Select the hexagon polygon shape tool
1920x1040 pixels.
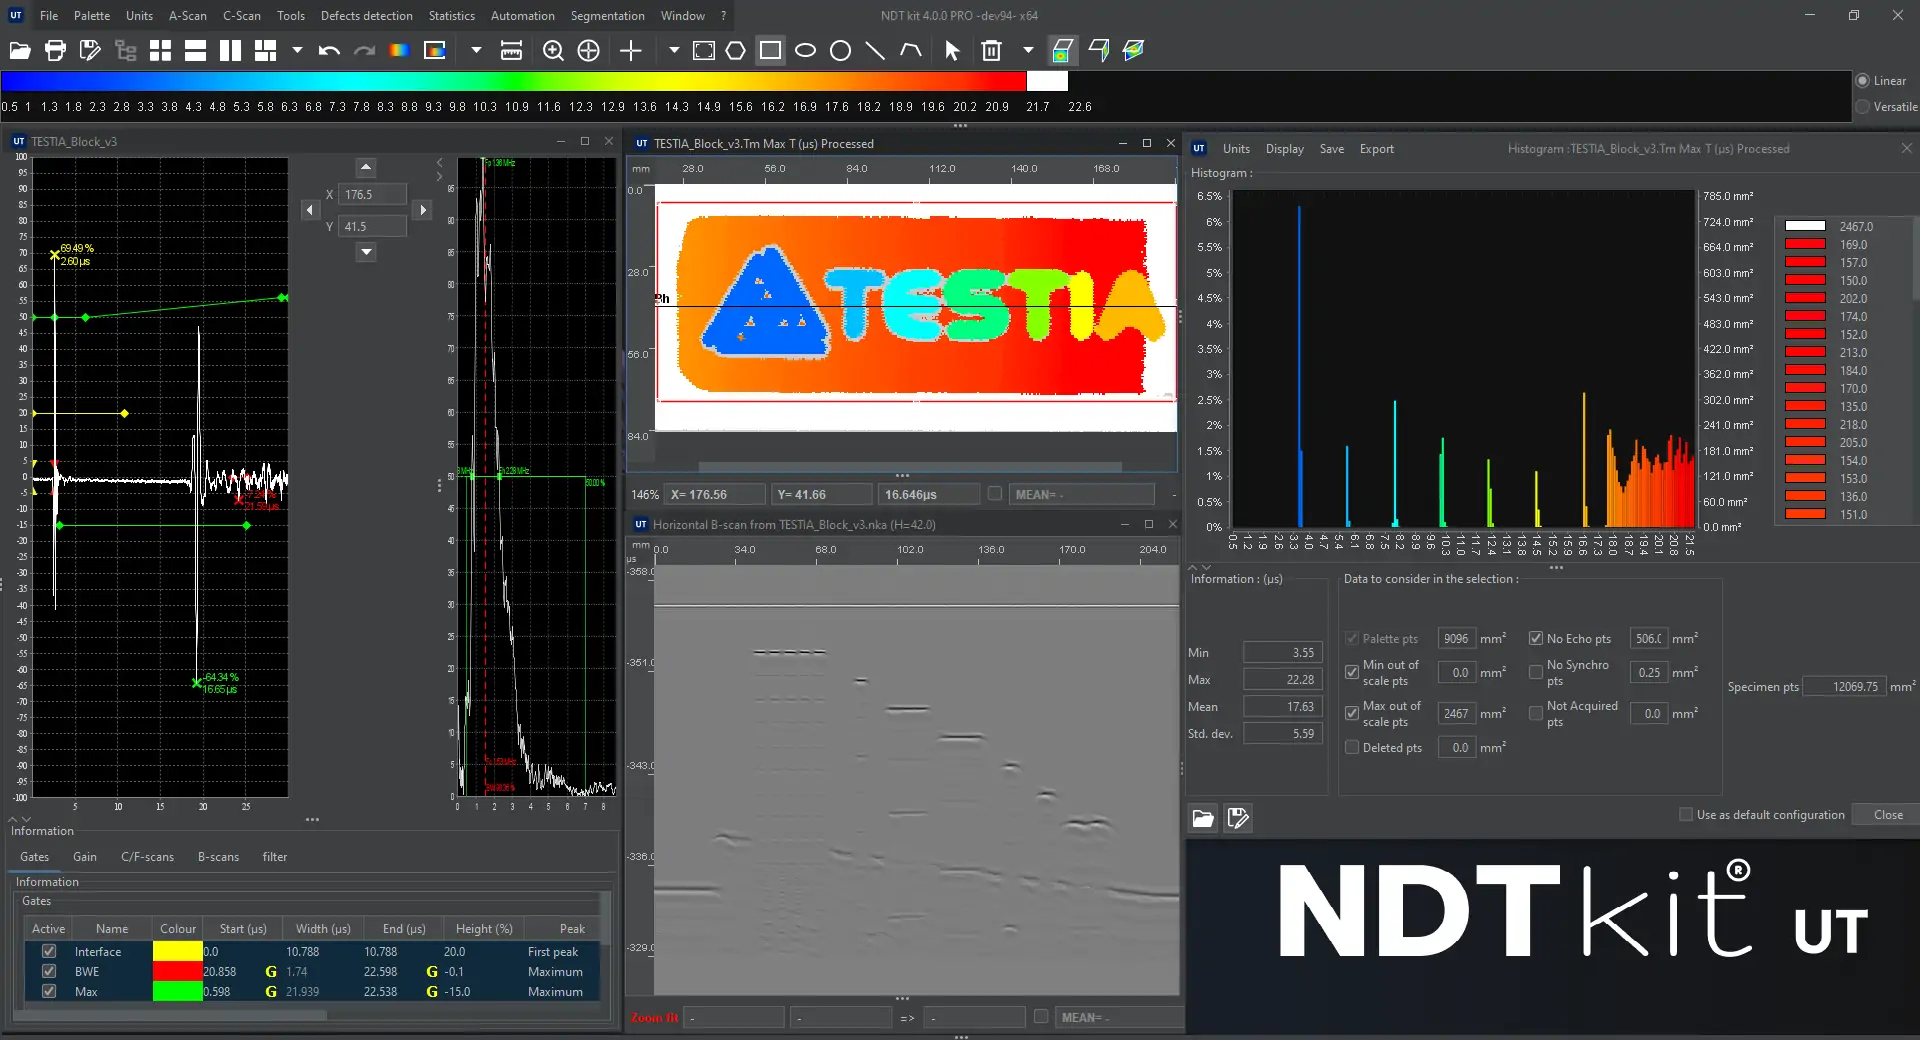[736, 50]
